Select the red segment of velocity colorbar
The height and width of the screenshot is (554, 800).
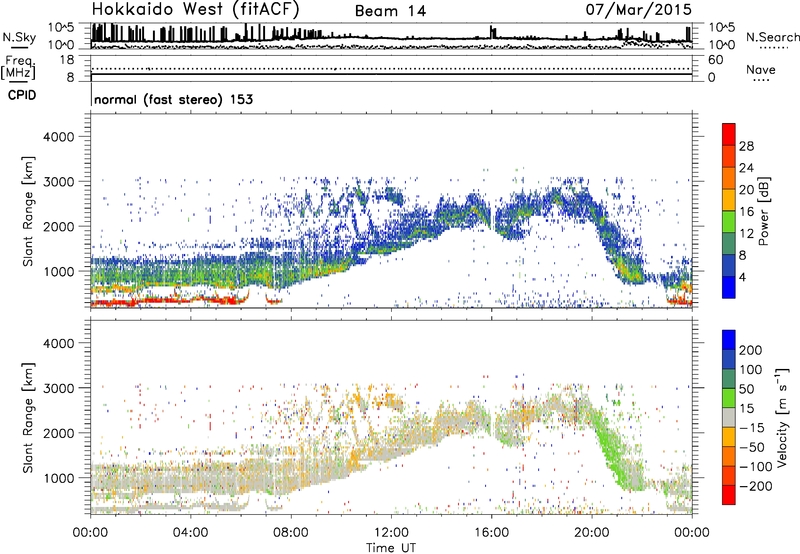point(729,495)
